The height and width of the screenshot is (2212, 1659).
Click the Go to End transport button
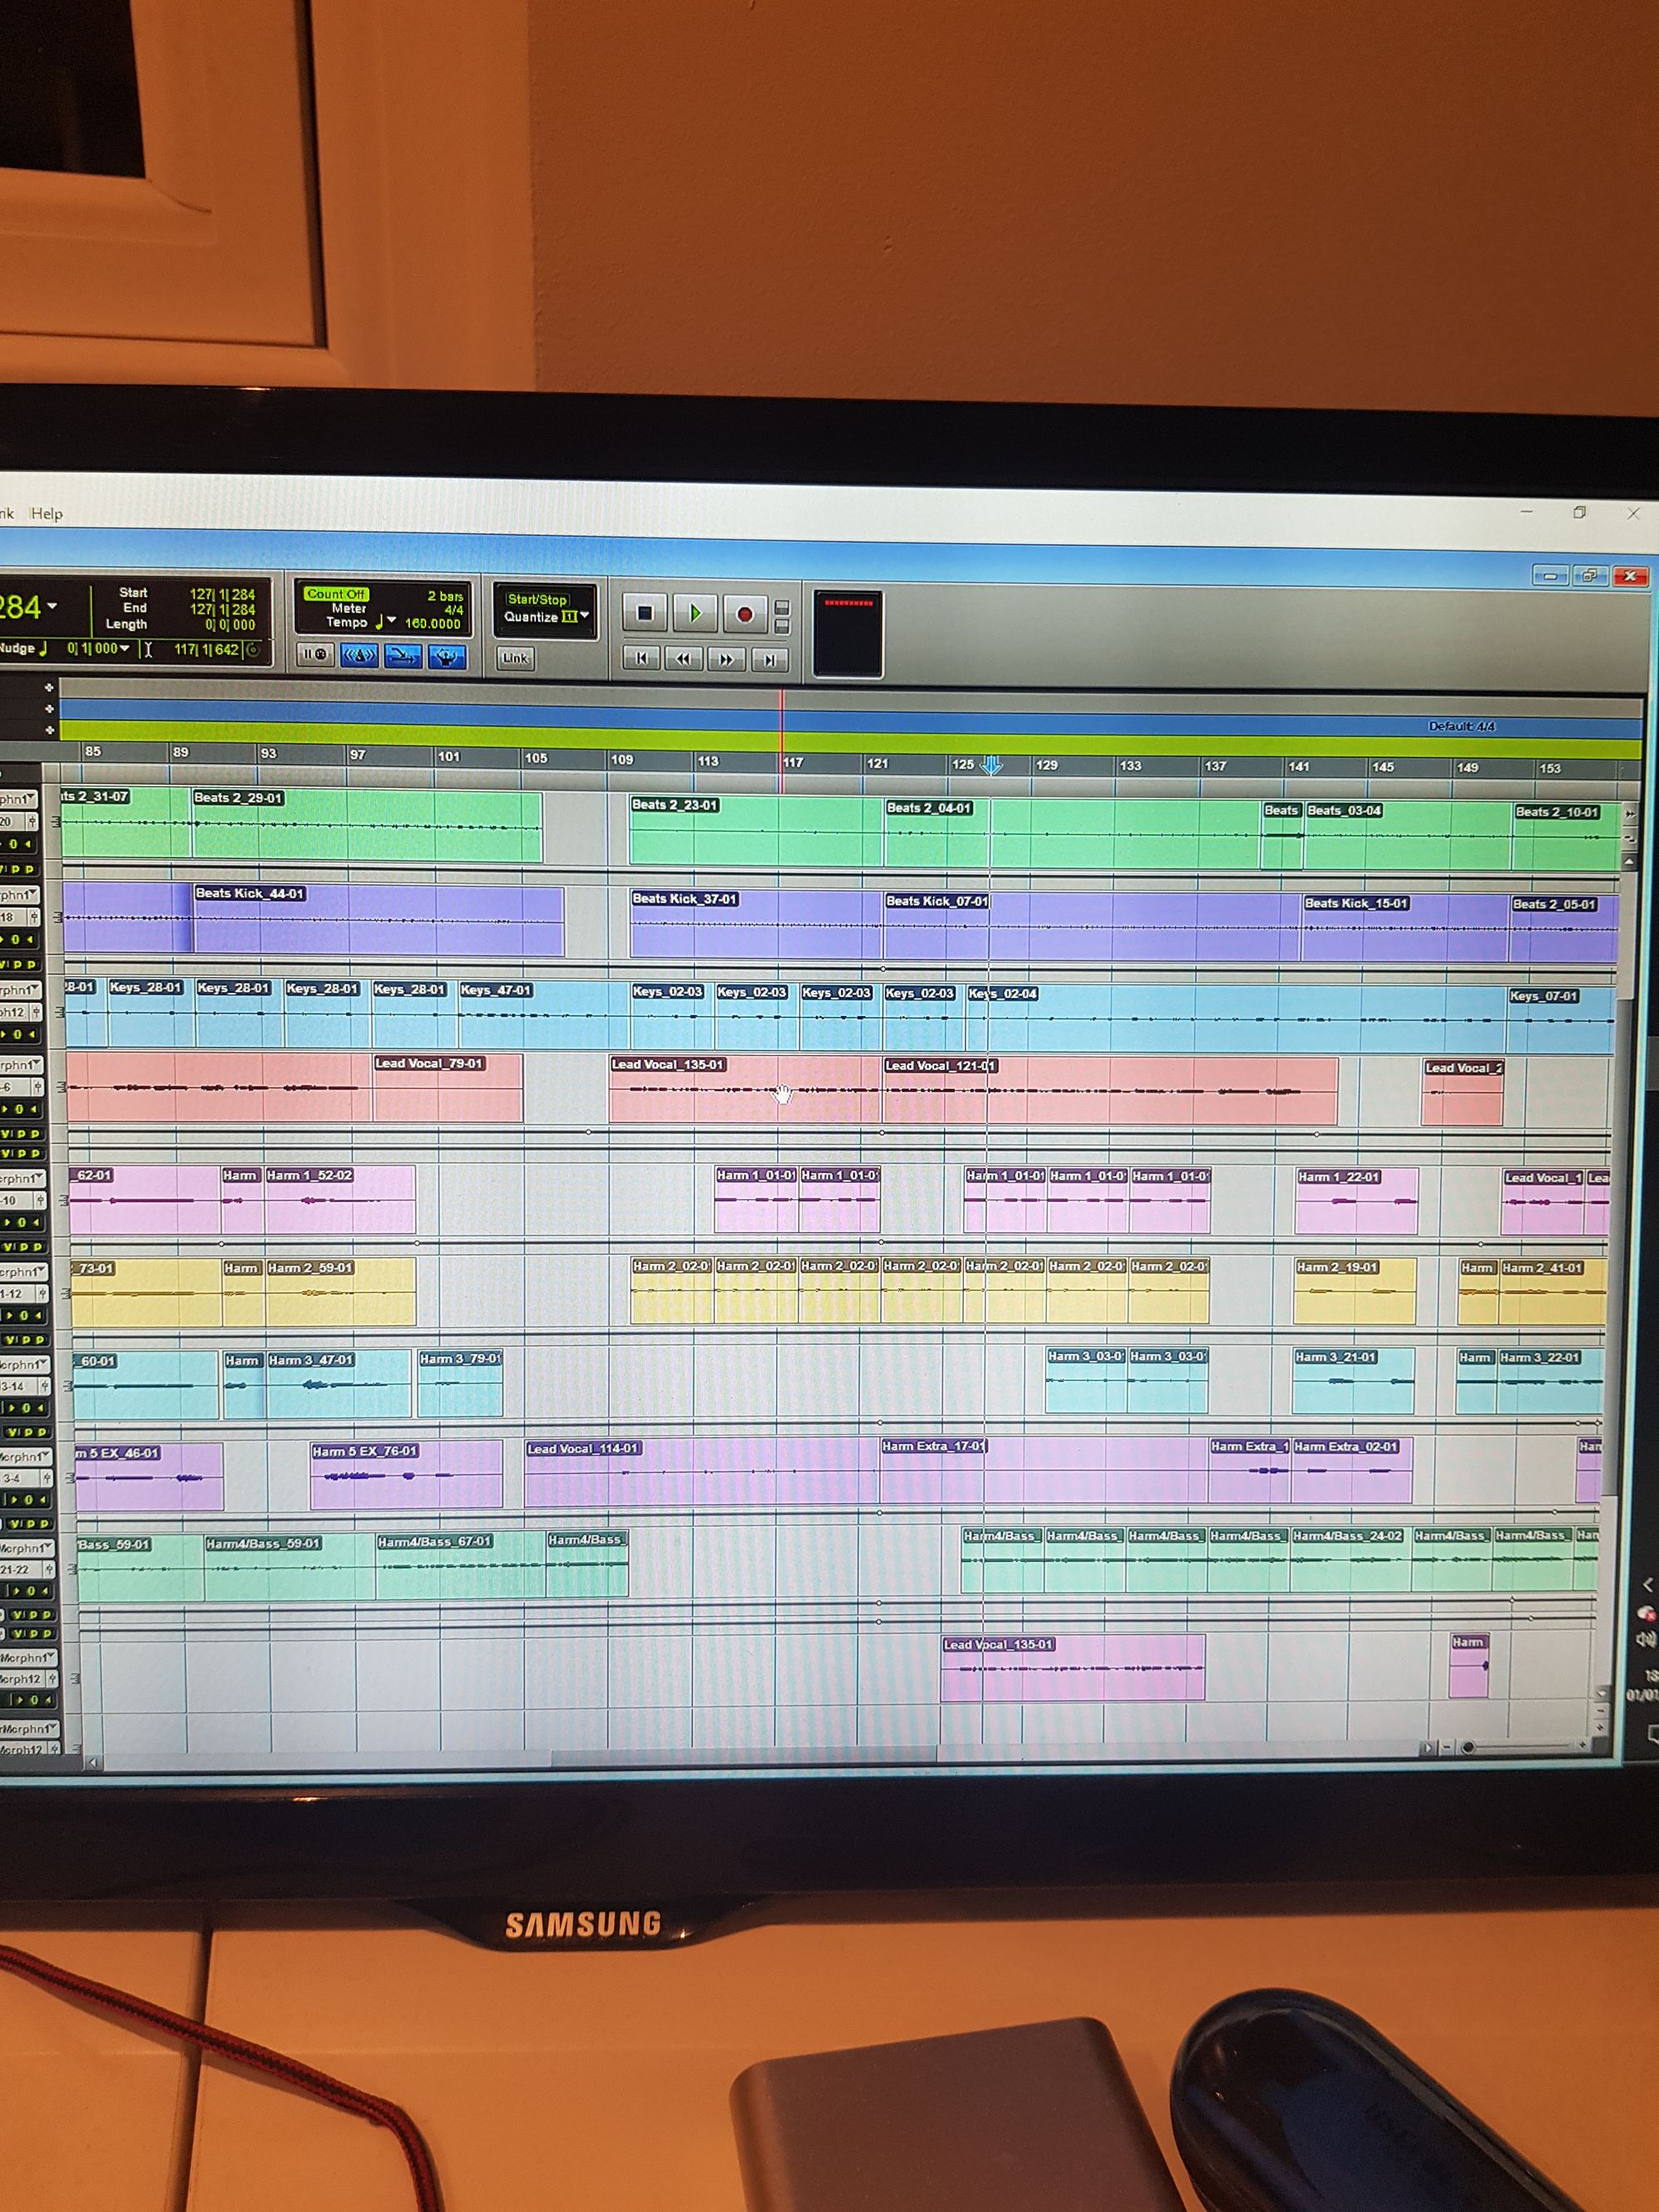click(x=769, y=660)
